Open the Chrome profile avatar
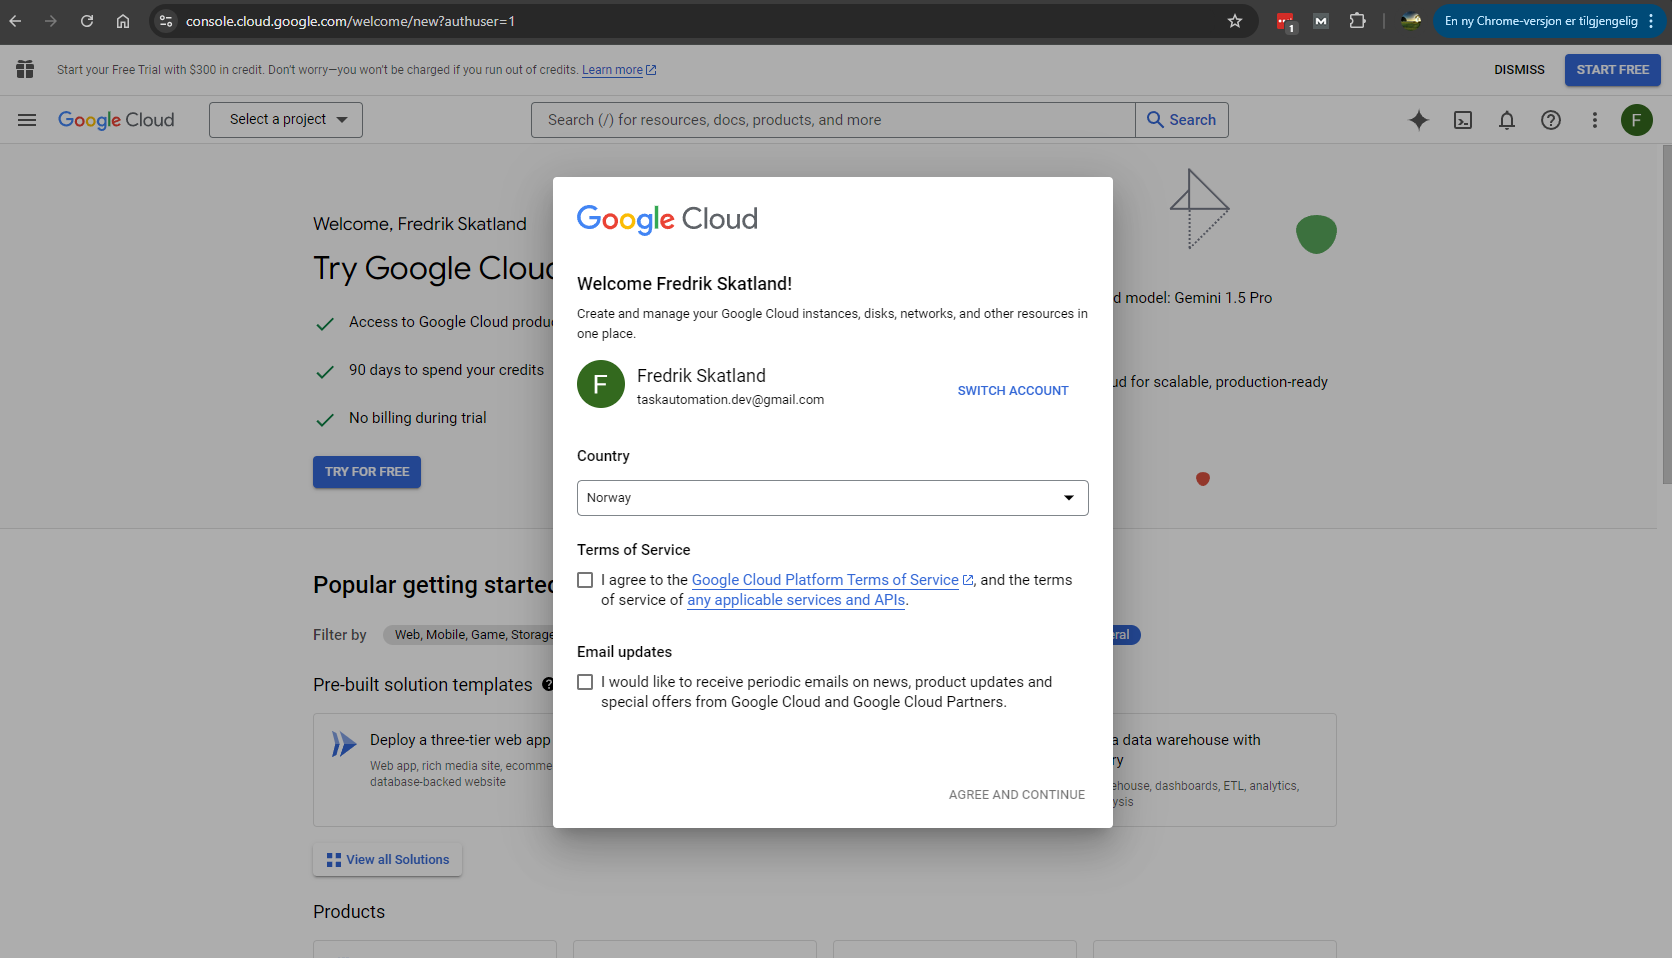 1411,21
